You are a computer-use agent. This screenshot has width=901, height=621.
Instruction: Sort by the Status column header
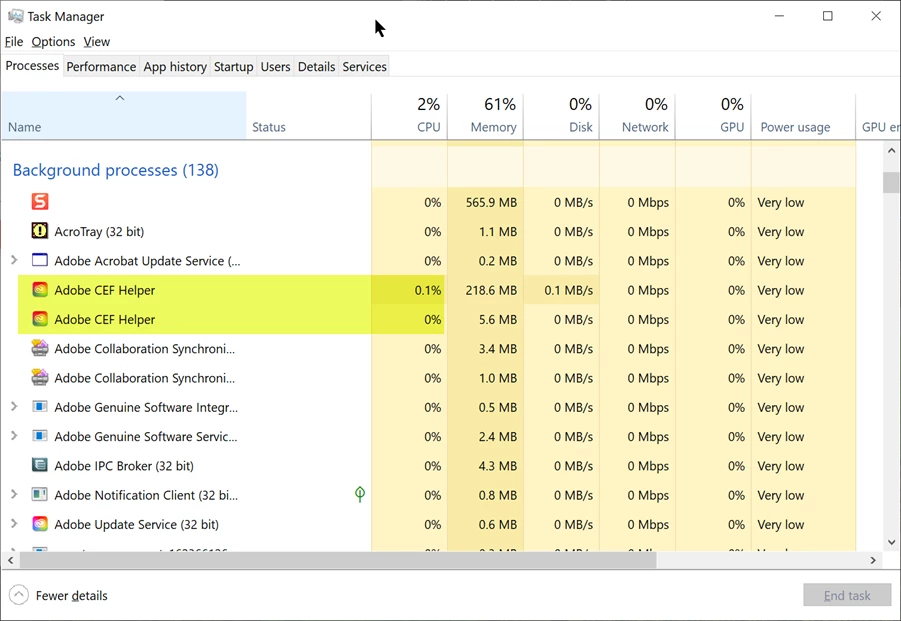click(309, 115)
